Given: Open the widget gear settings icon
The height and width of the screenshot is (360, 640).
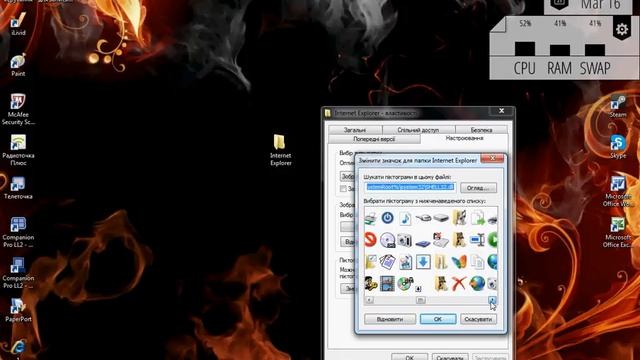Looking at the screenshot, I should coord(622,29).
